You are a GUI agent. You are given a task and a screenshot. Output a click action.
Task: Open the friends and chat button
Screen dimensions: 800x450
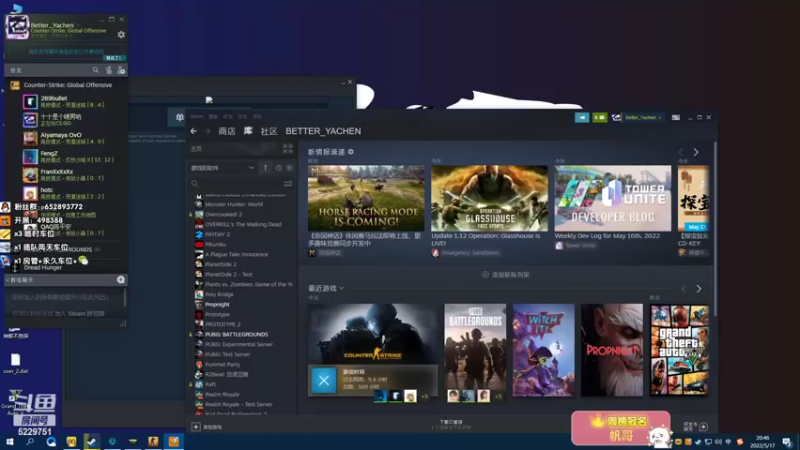(x=696, y=426)
